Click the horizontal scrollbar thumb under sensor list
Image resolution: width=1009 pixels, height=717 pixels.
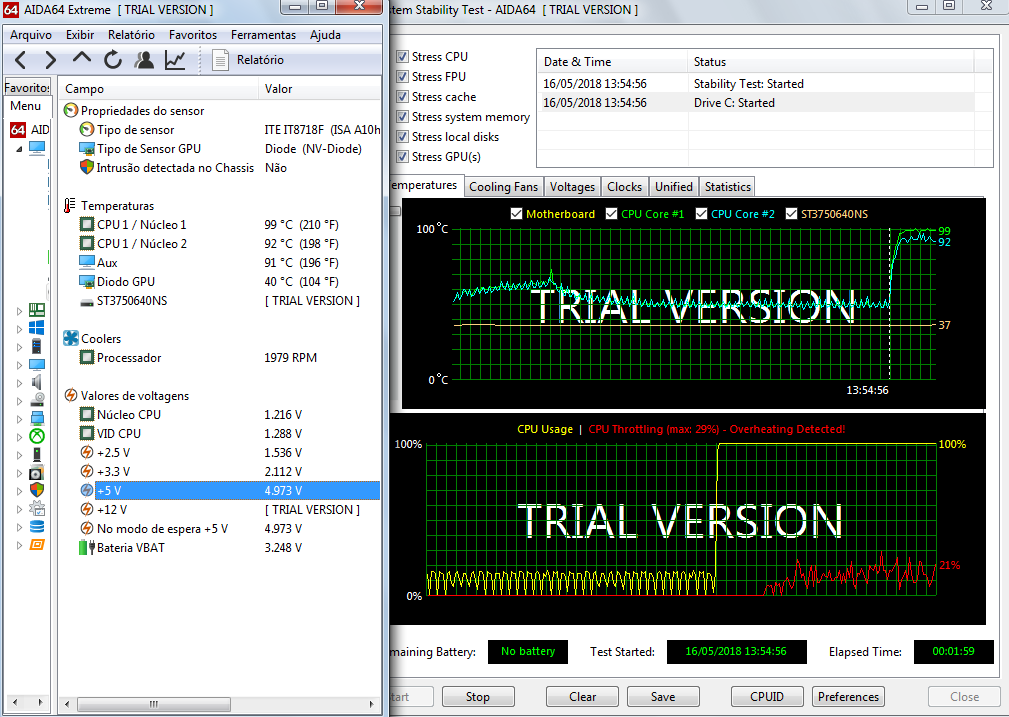pos(154,704)
